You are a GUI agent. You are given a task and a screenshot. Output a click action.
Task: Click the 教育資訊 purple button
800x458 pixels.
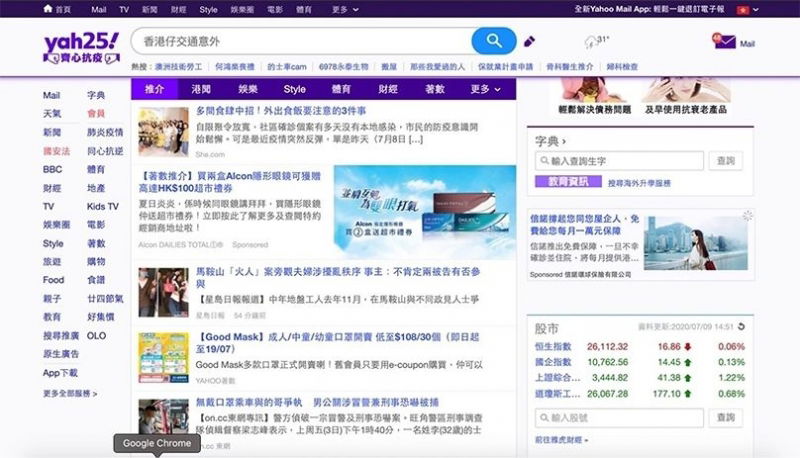coord(568,182)
